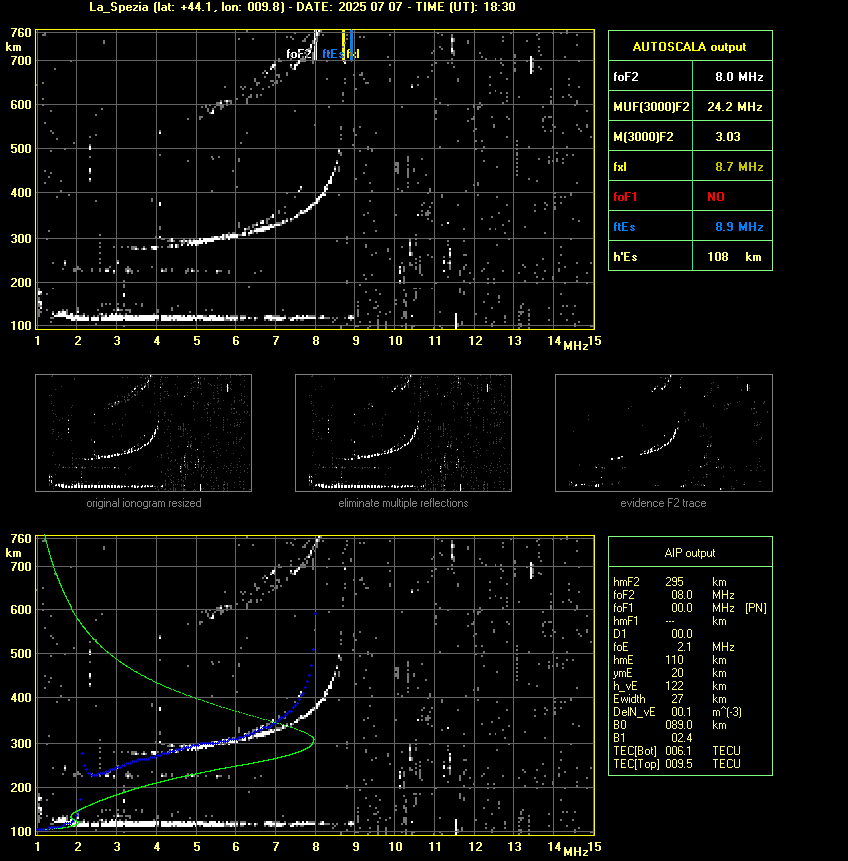
Task: Click the foF2 marker label on top ionogram
Action: pos(299,54)
